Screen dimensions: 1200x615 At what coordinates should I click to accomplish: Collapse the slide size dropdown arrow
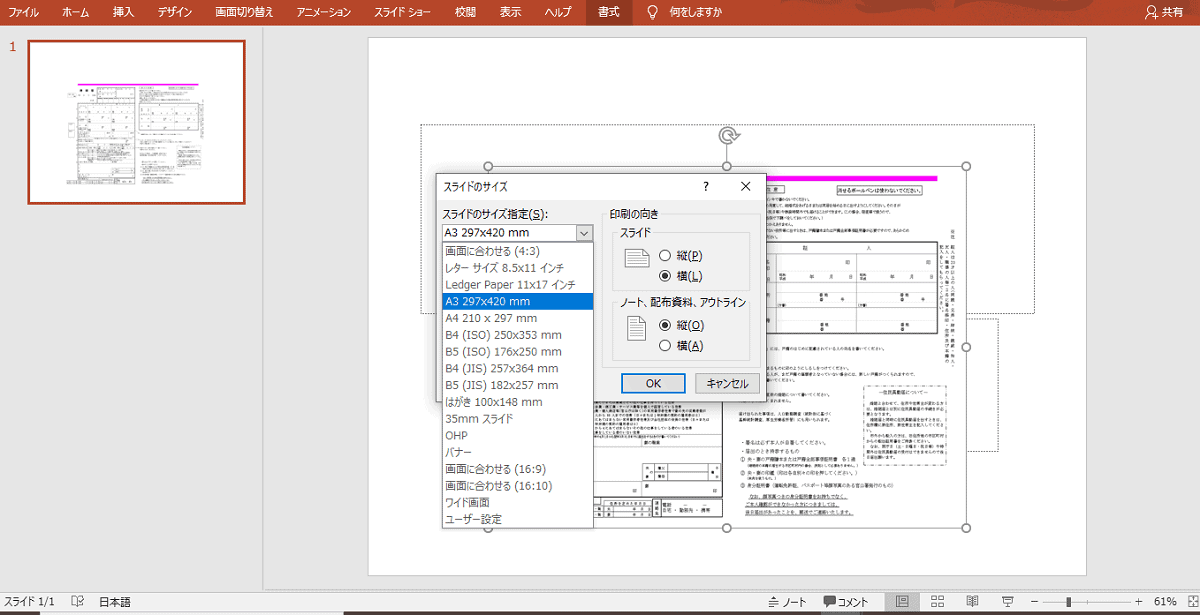click(584, 233)
